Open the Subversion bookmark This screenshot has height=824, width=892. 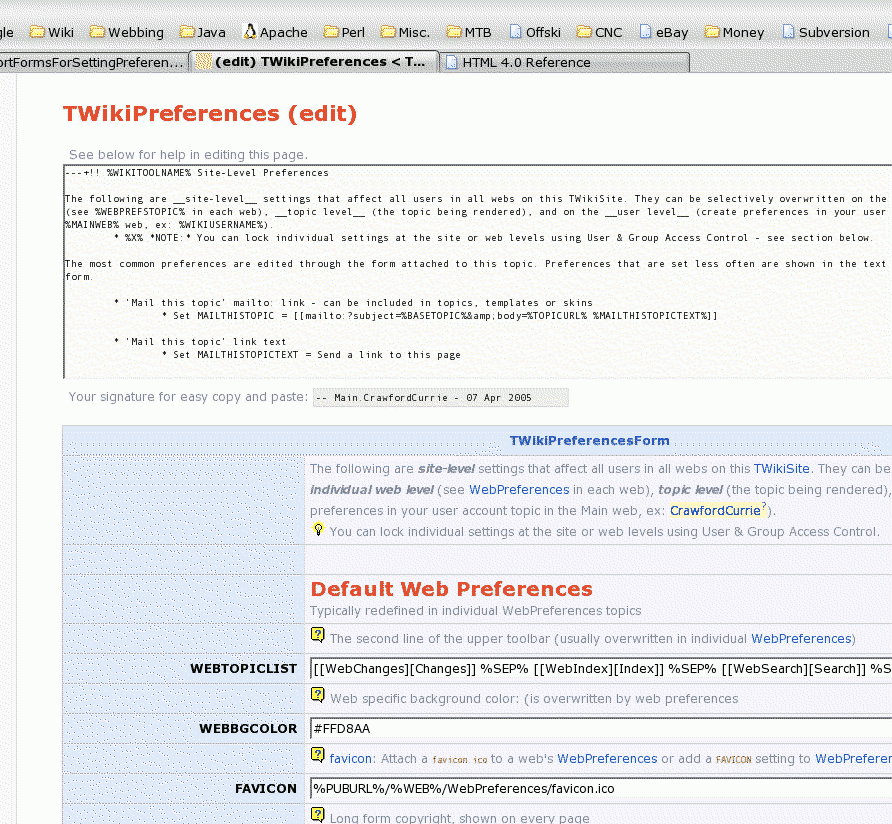pyautogui.click(x=825, y=32)
